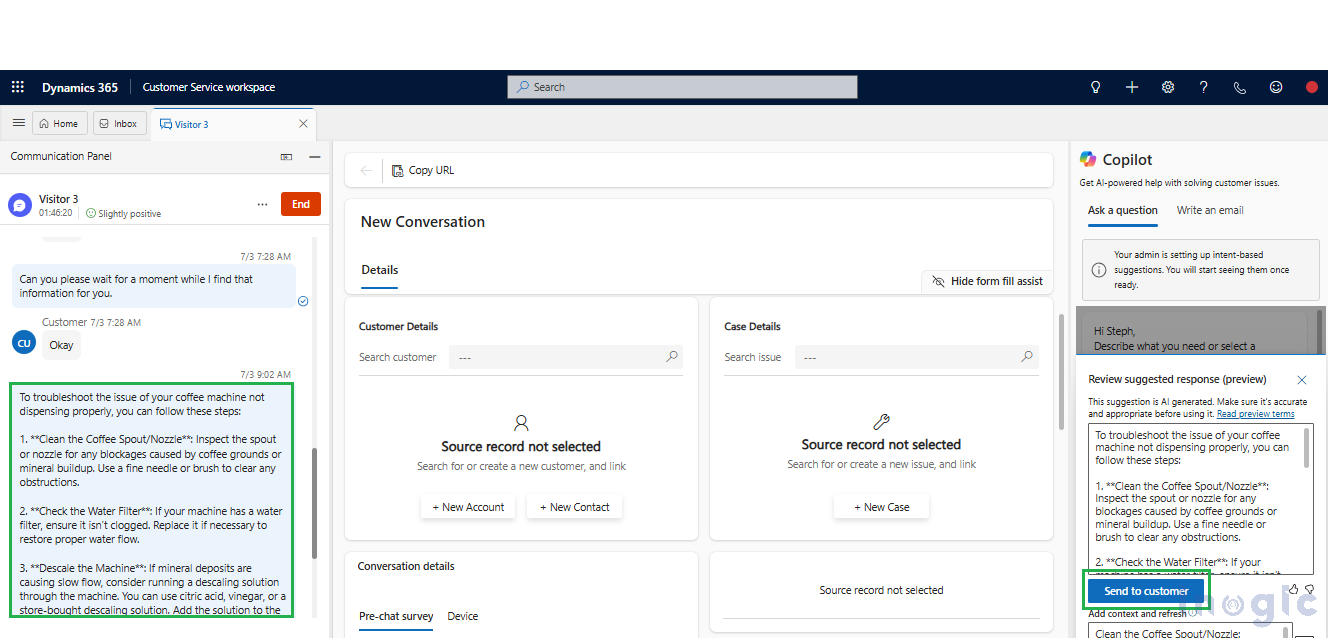Click the top Search box
This screenshot has width=1328, height=638.
pyautogui.click(x=682, y=87)
